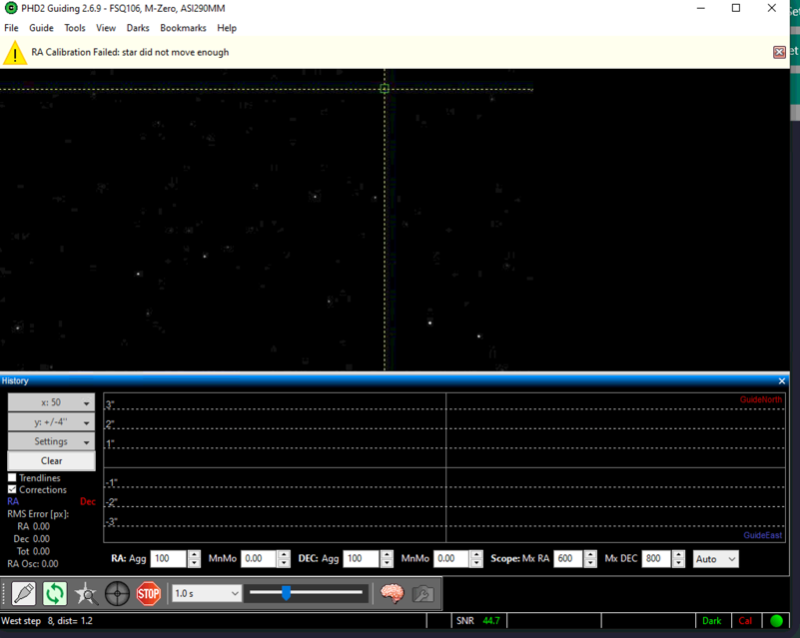
Task: Increase RA MnMo with stepper up arrow
Action: click(284, 555)
